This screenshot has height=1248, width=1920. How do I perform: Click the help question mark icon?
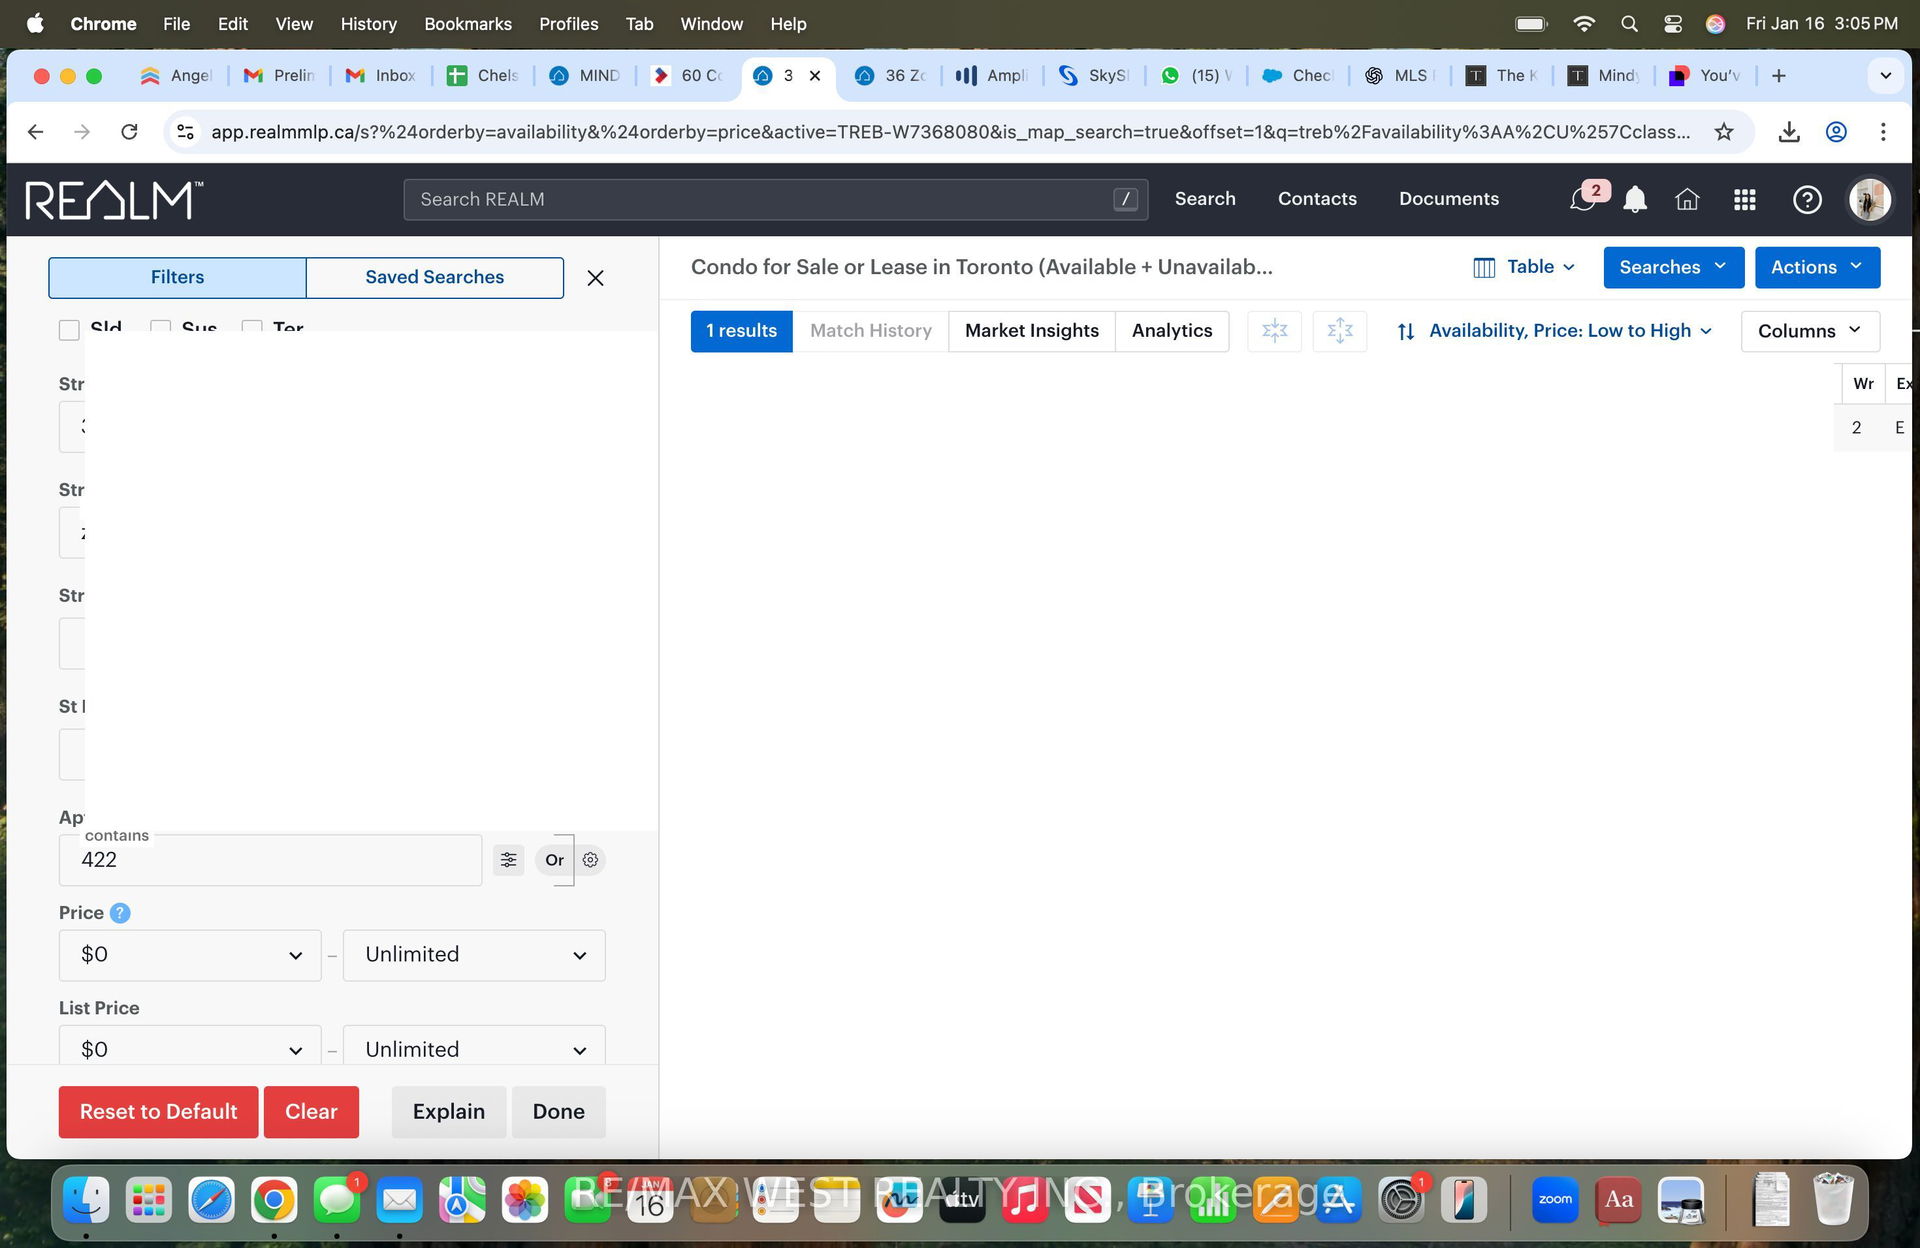click(x=1806, y=199)
